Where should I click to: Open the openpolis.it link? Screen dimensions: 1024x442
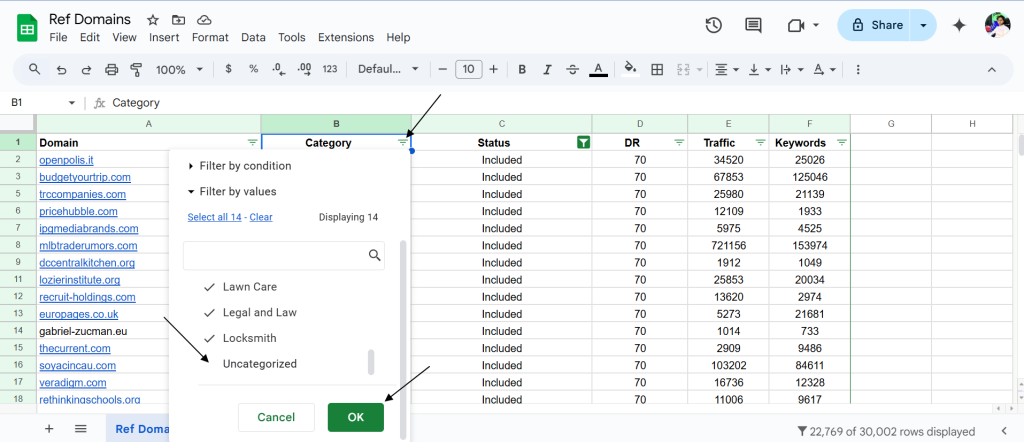66,160
